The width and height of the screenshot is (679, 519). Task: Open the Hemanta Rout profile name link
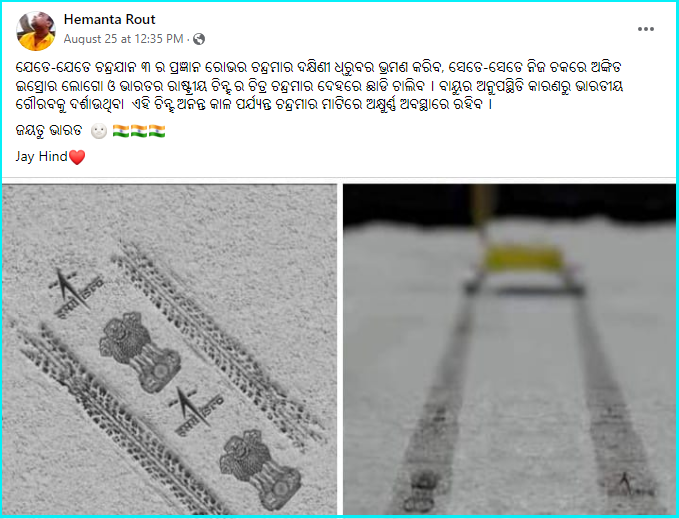point(109,19)
